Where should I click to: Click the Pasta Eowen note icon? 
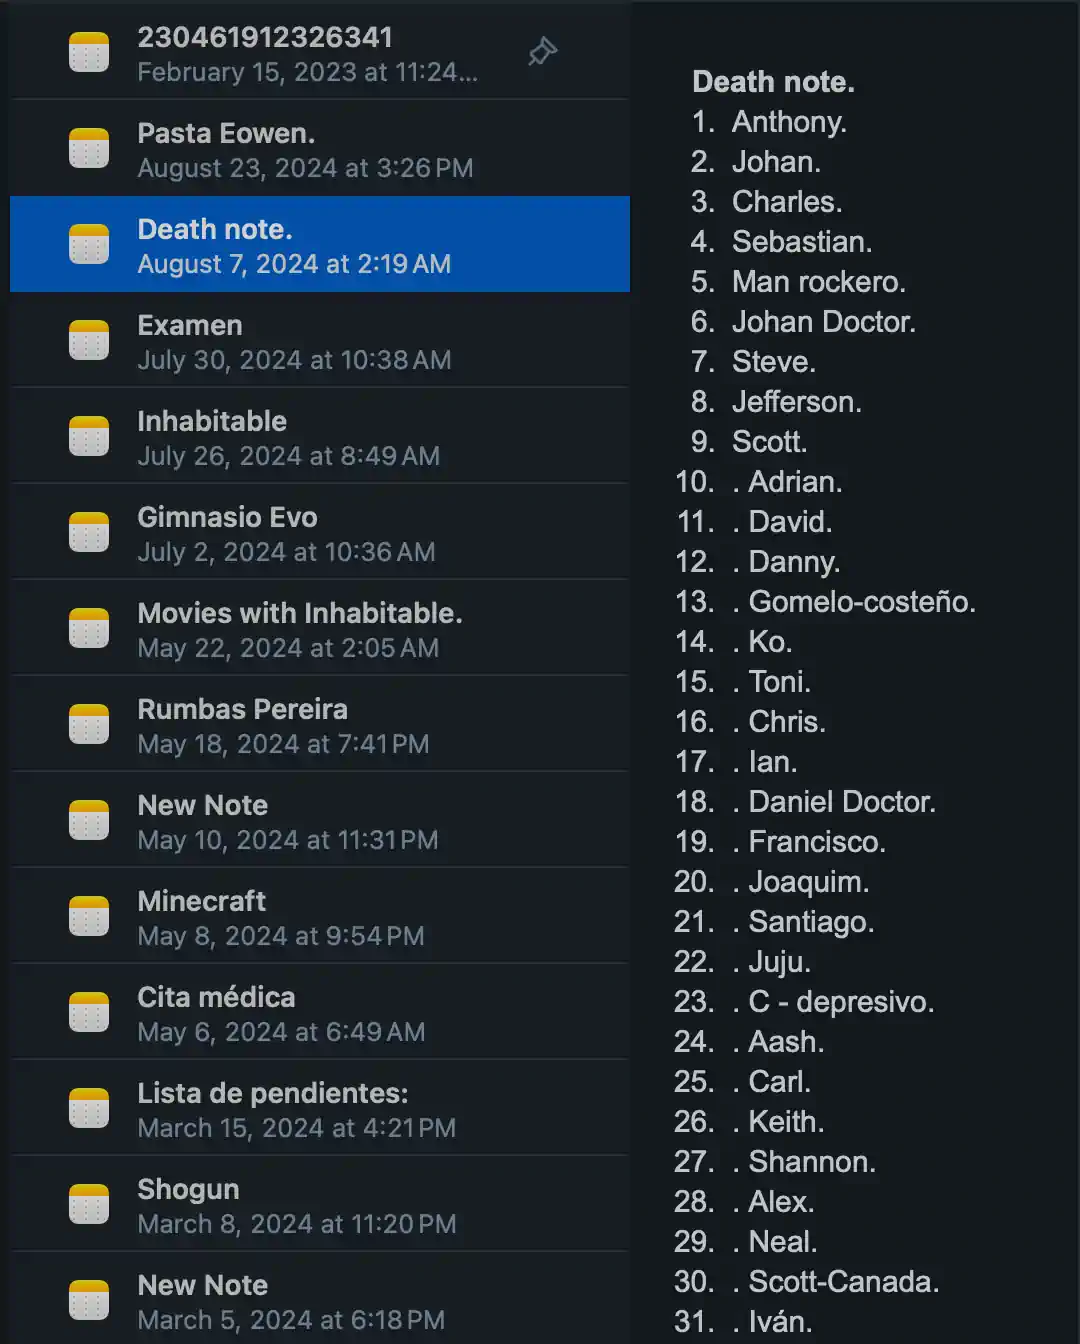[x=89, y=148]
